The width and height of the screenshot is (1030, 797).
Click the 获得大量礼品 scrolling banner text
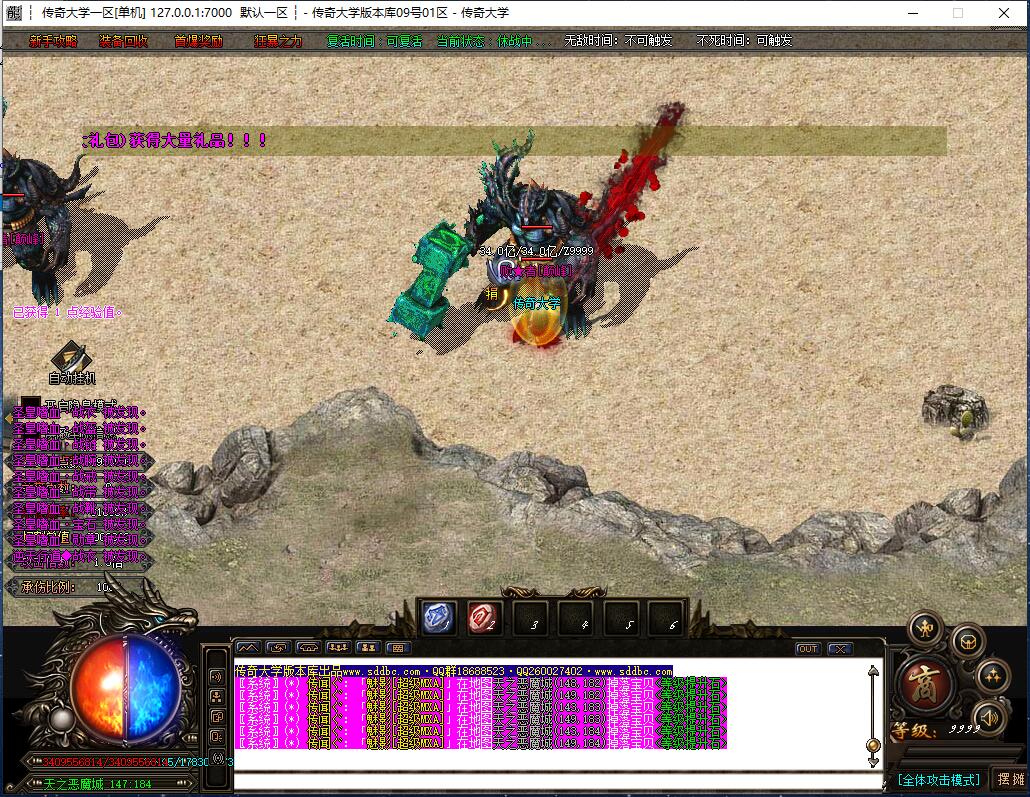click(x=174, y=140)
